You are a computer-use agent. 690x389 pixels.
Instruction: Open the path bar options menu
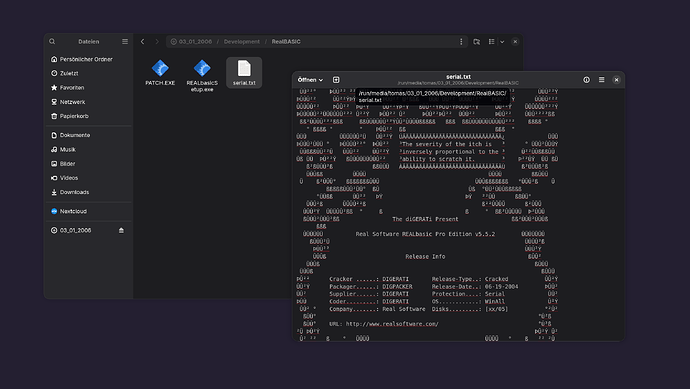[461, 41]
